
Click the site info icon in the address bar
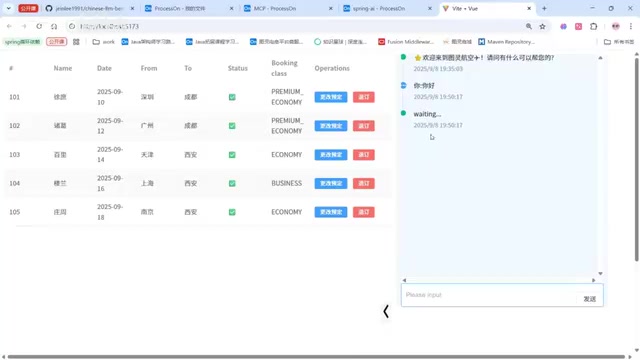pyautogui.click(x=72, y=26)
